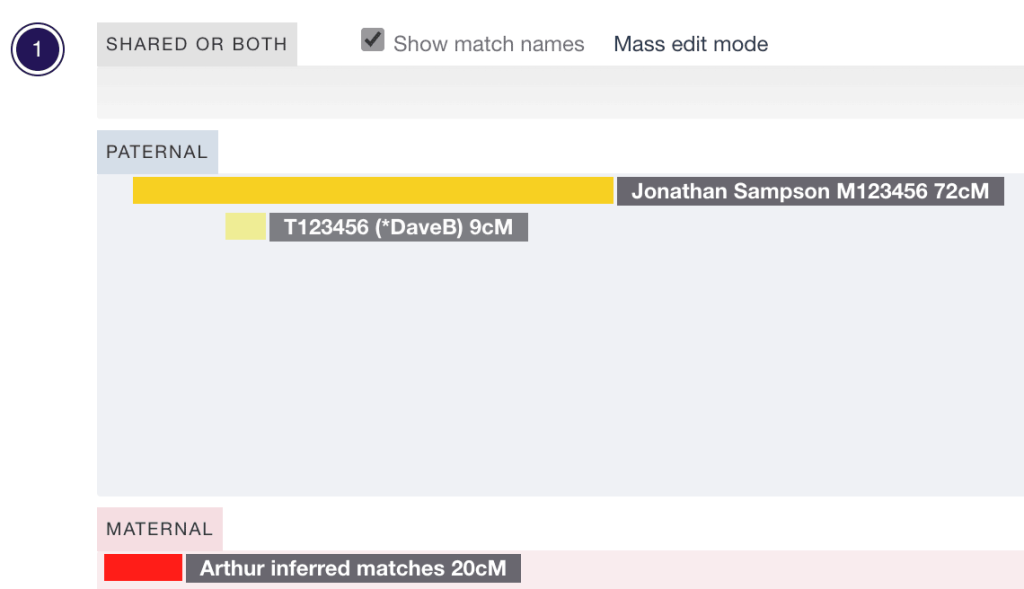The image size is (1024, 589).
Task: Open the T123456 (*DaveB) 9cM label
Action: click(398, 227)
